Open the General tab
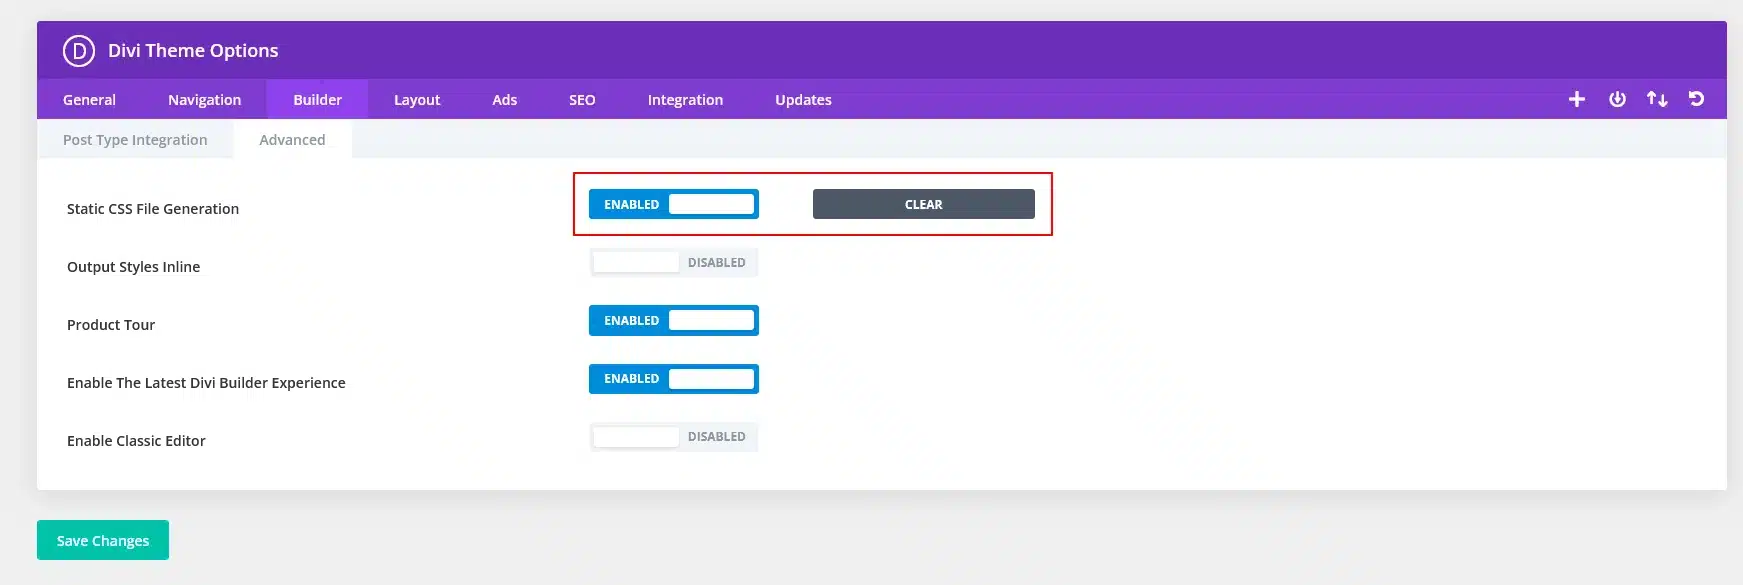Screen dimensions: 1743x585 click(x=89, y=100)
